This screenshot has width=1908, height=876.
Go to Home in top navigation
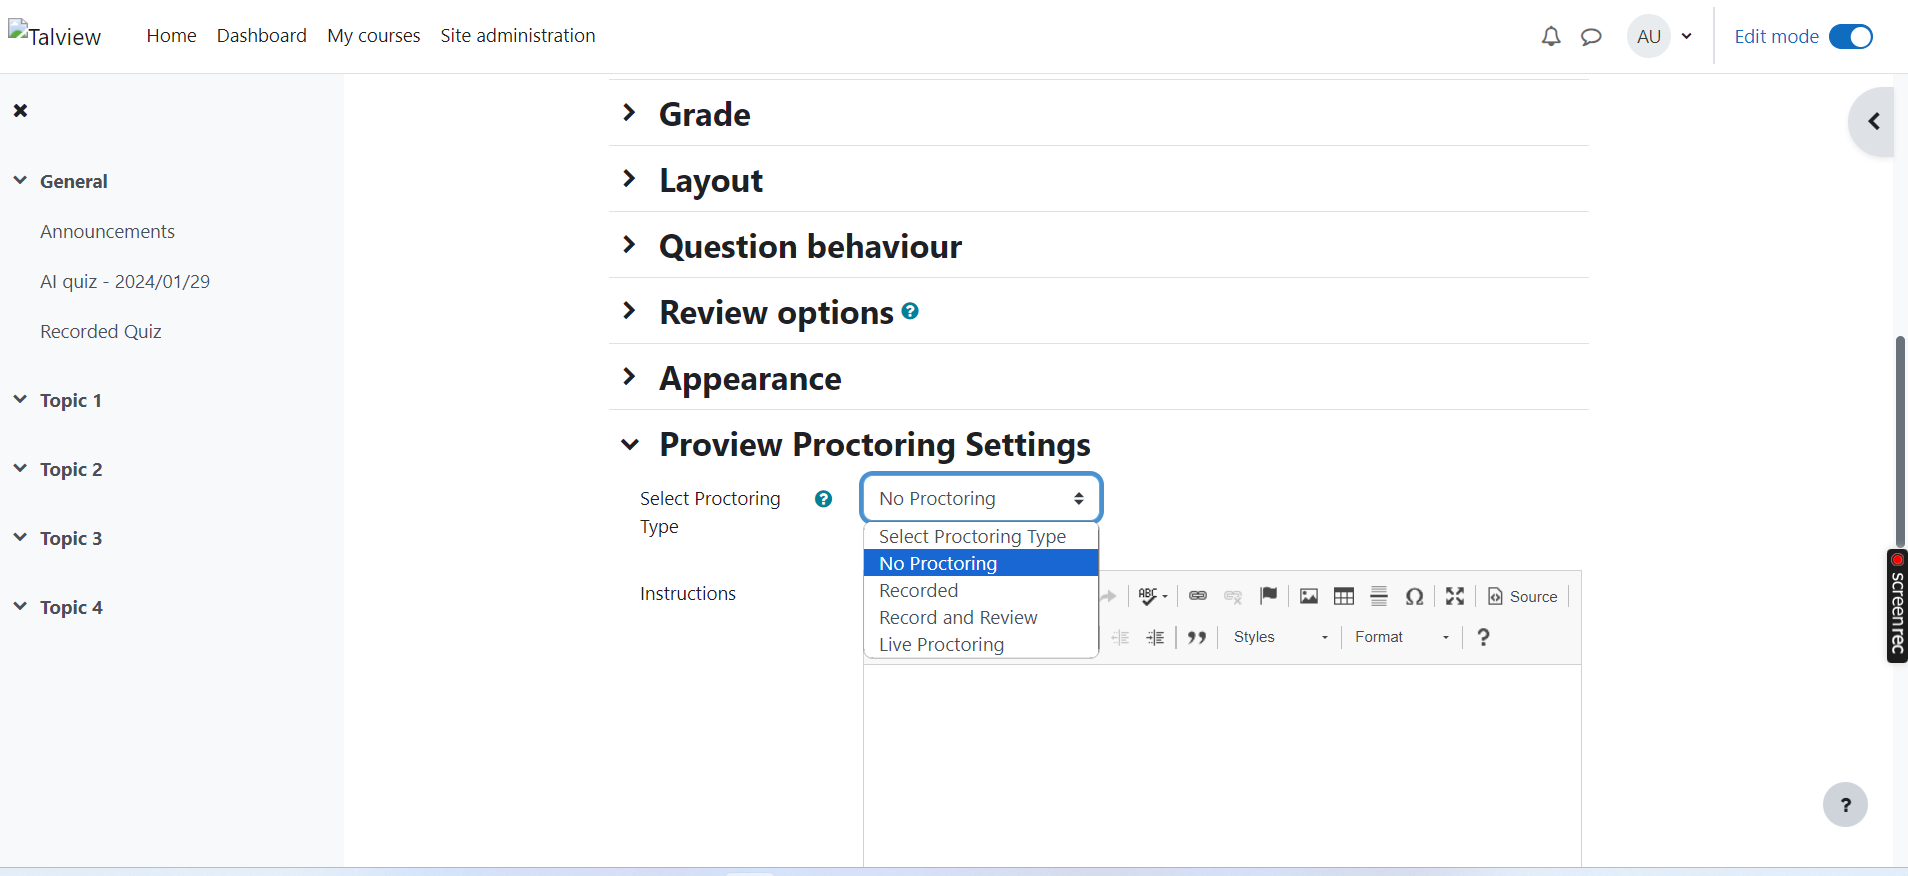click(x=171, y=36)
